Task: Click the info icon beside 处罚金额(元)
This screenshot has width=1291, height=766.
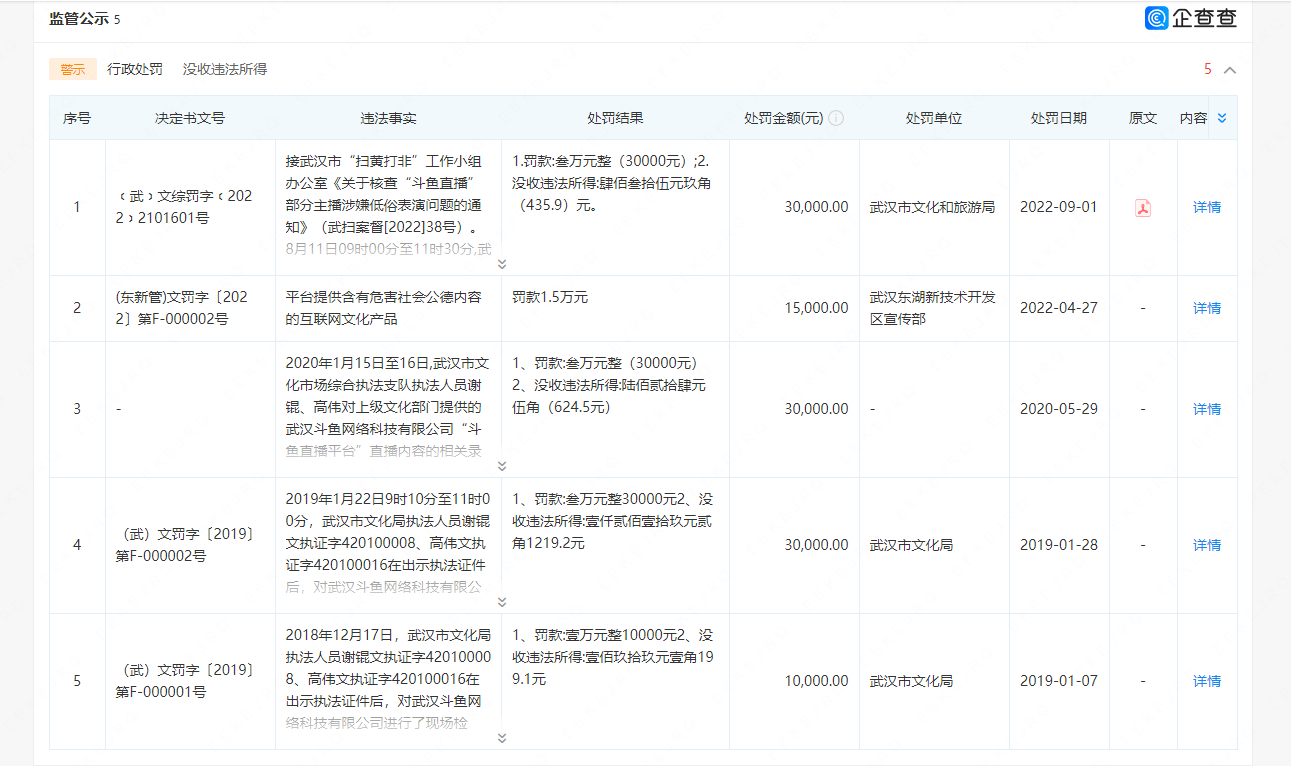Action: (x=836, y=118)
